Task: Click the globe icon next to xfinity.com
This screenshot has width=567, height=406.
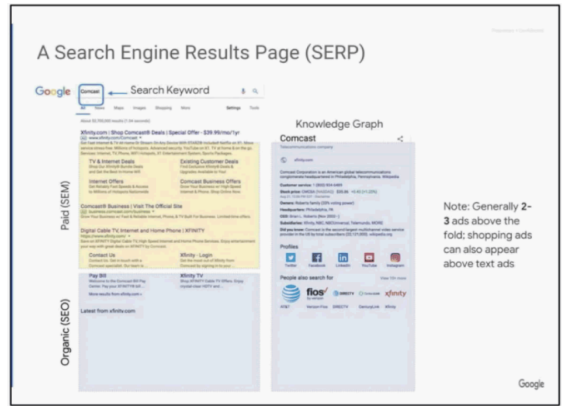Action: pos(284,160)
